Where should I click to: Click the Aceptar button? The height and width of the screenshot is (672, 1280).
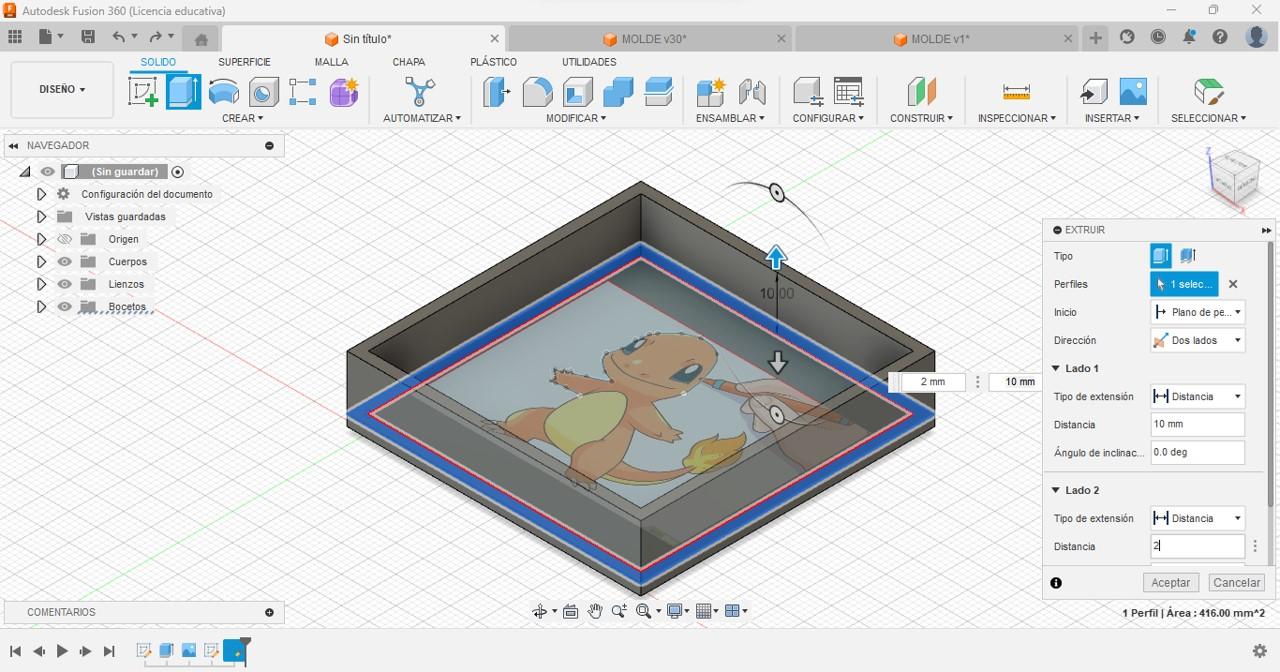1171,582
